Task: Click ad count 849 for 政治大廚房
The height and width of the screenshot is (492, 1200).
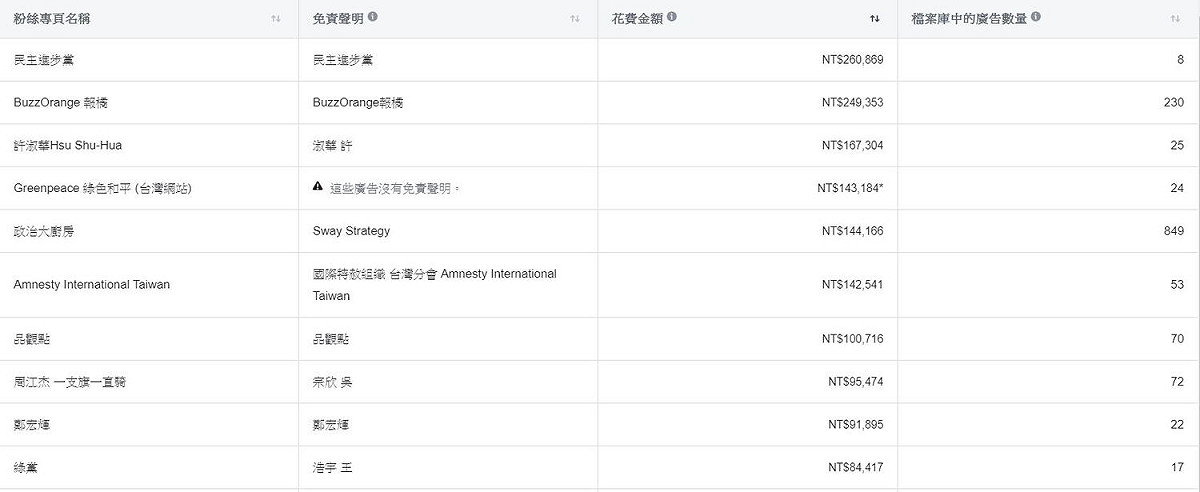Action: click(1174, 231)
